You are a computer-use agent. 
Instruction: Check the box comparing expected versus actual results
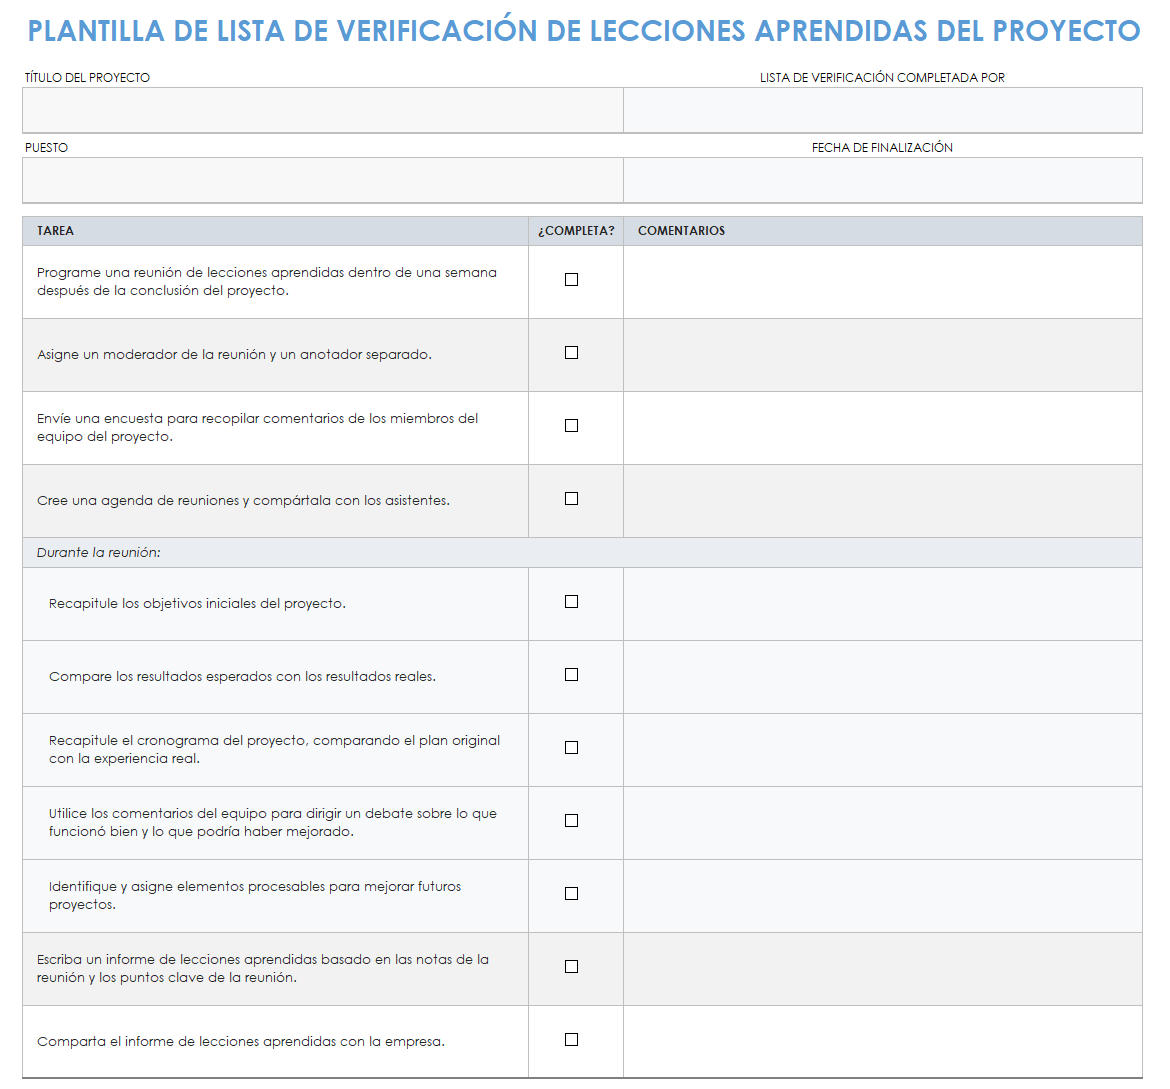571,674
